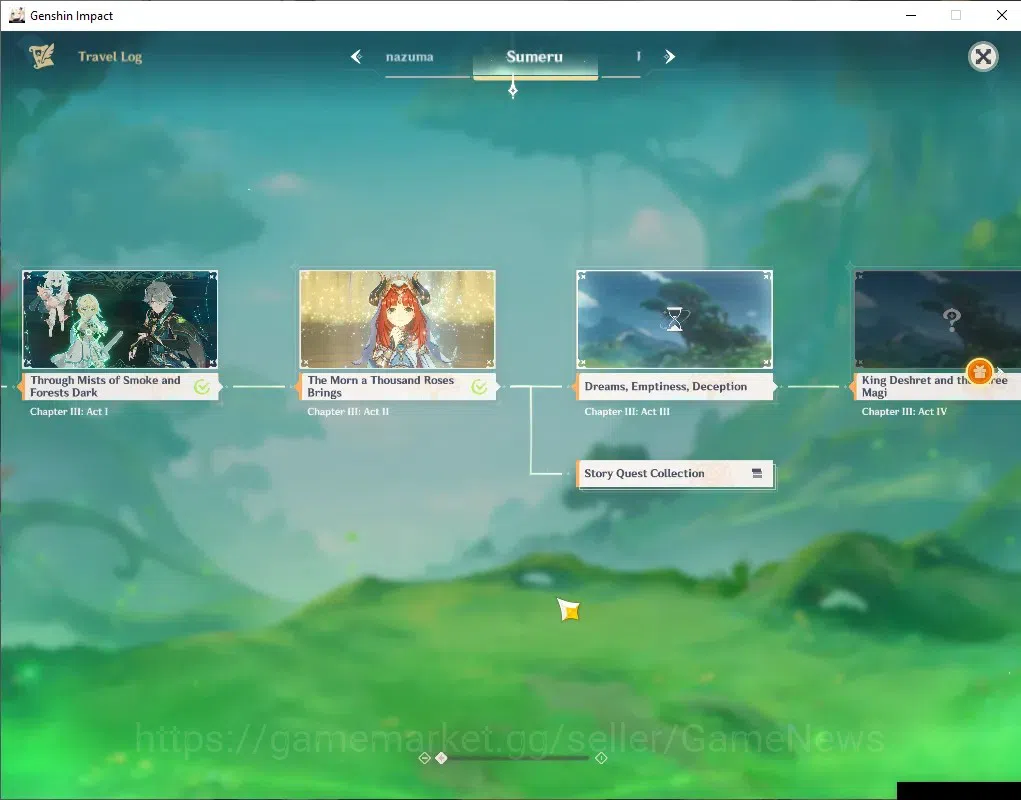1021x800 pixels.
Task: Click the timeline scrollbar track
Action: point(518,758)
